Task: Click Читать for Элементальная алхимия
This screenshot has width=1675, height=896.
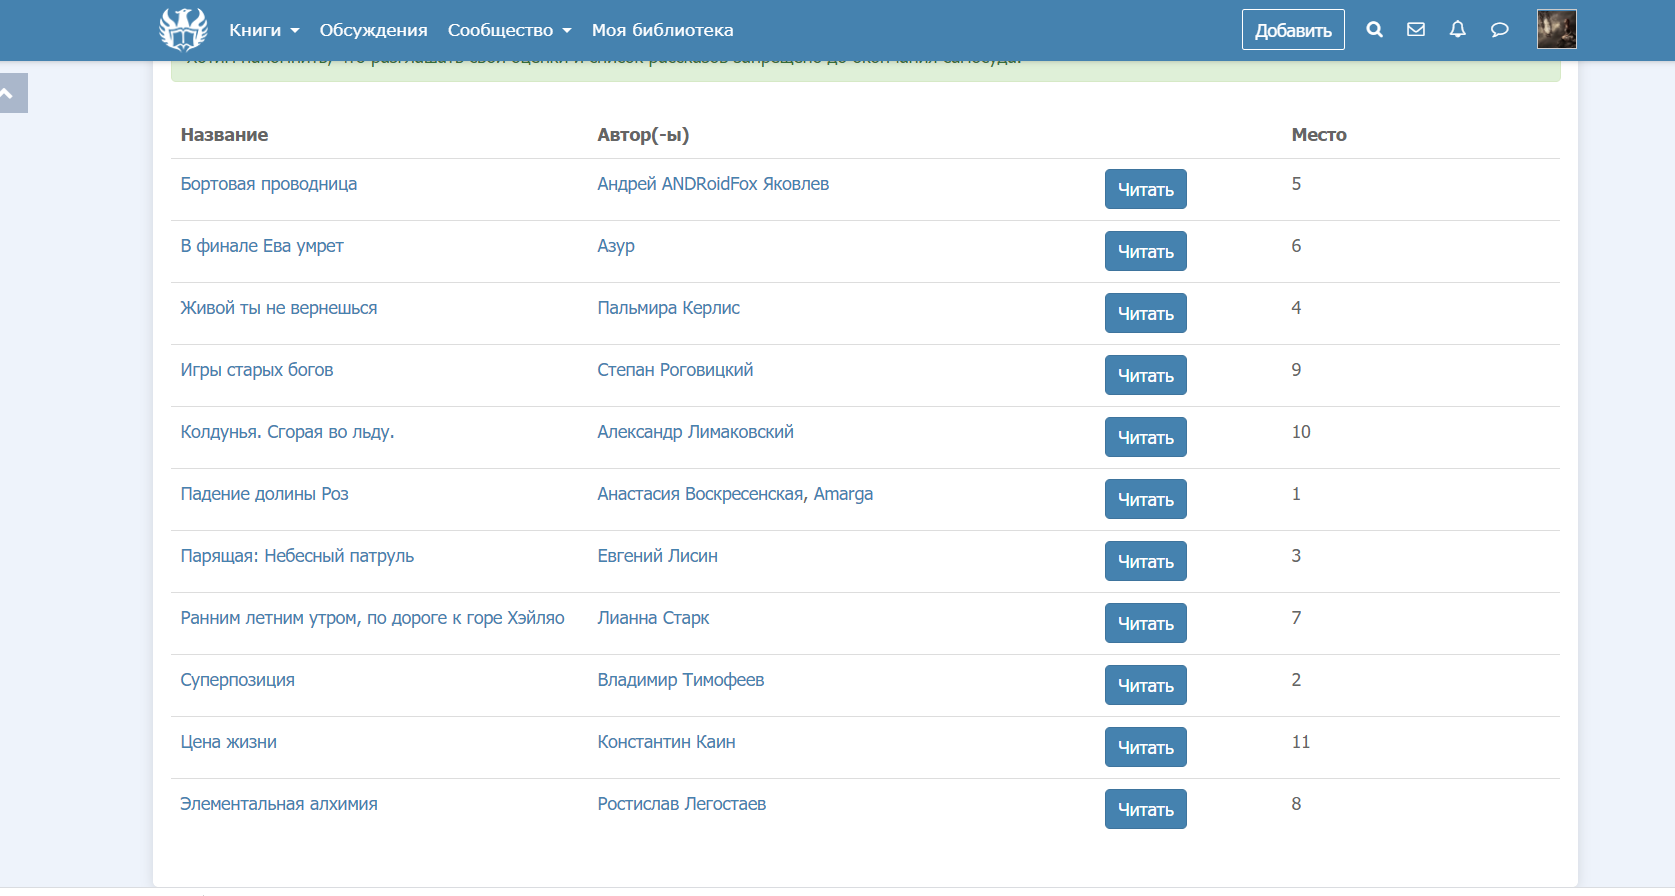Action: point(1145,809)
